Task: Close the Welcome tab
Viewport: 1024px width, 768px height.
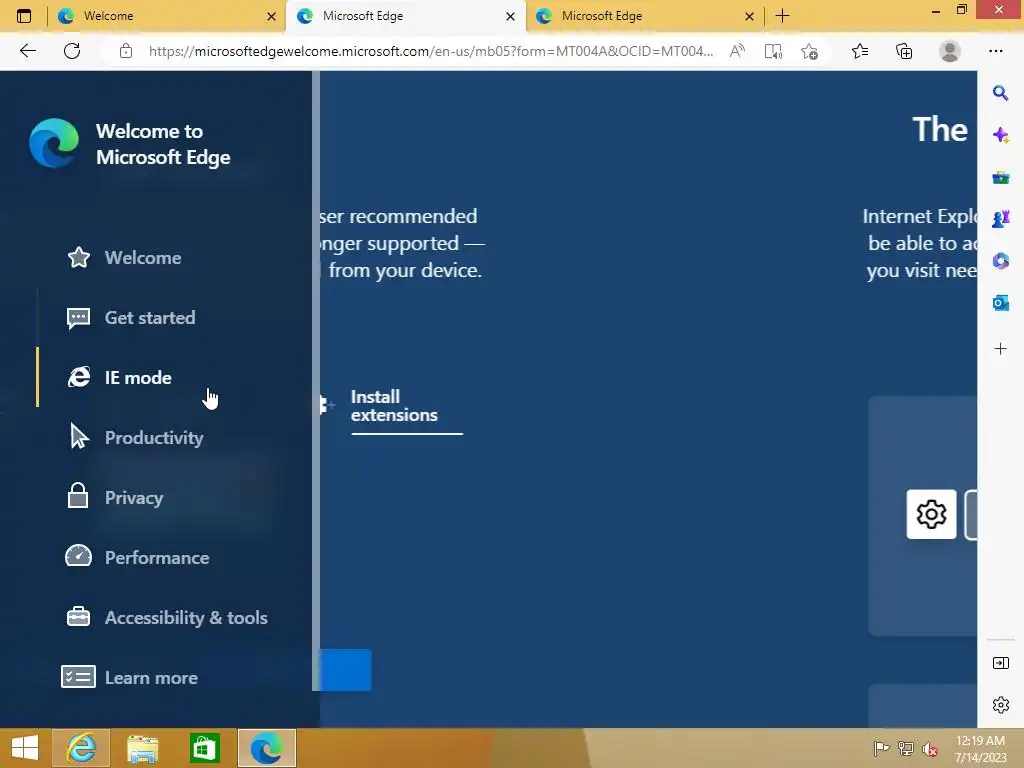Action: [x=271, y=16]
